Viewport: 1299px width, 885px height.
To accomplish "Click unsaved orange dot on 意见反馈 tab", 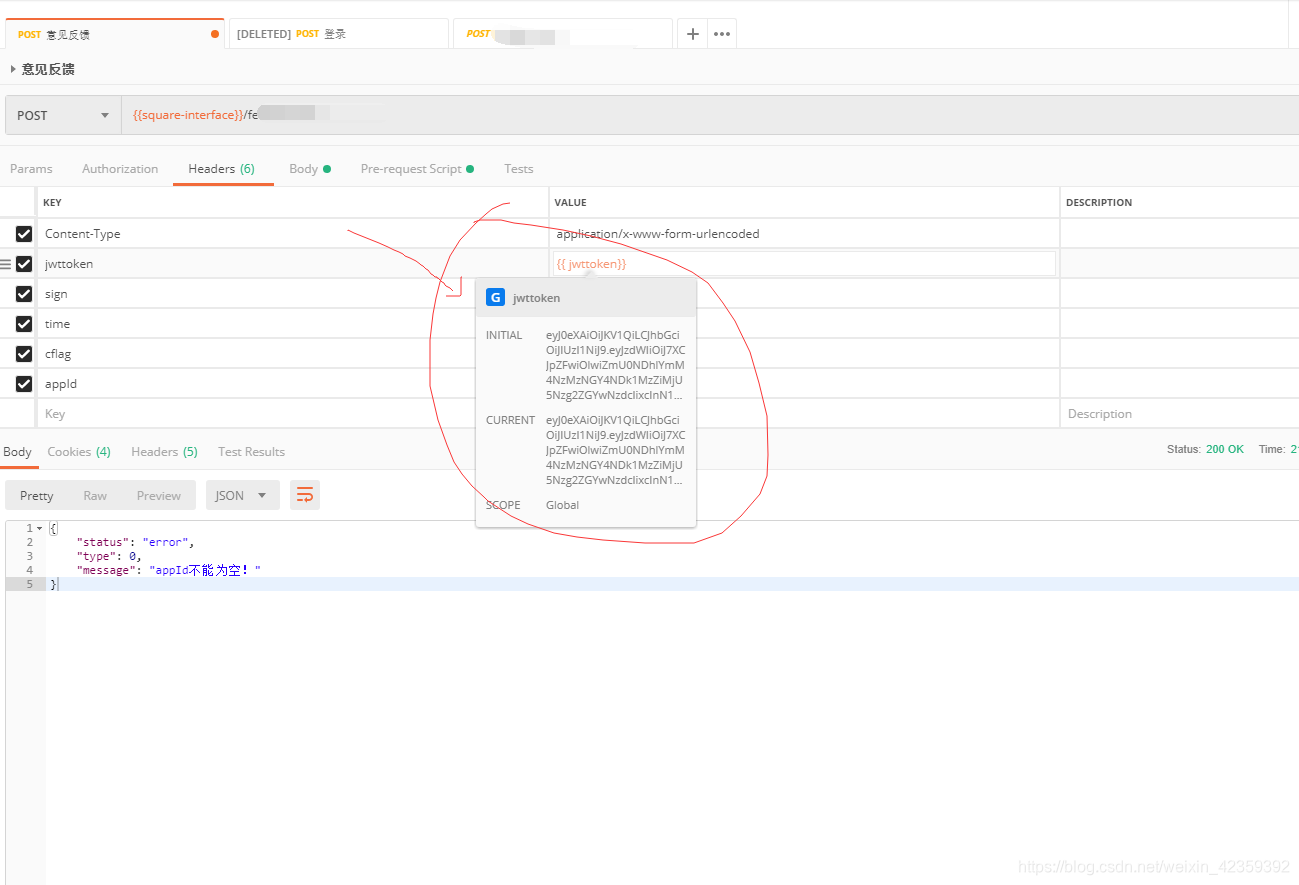I will (x=215, y=34).
